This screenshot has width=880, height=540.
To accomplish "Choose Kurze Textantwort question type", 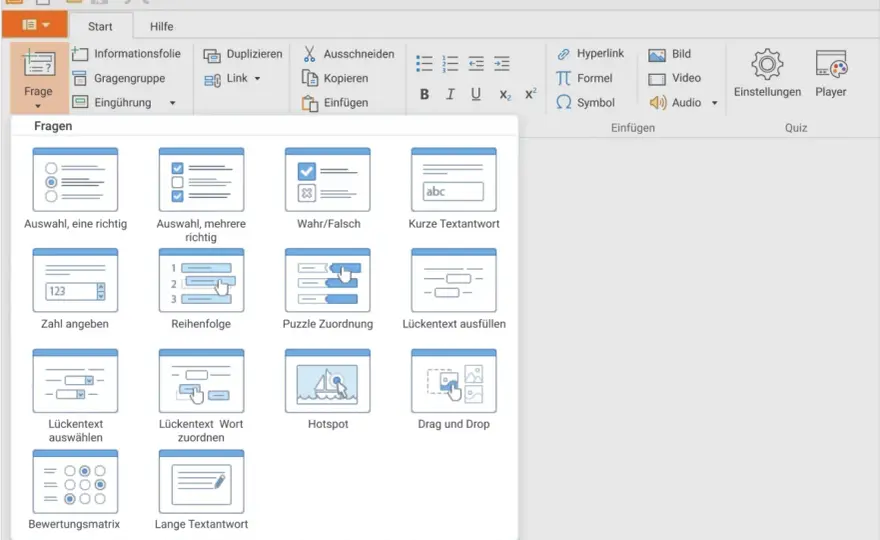I will pos(453,189).
